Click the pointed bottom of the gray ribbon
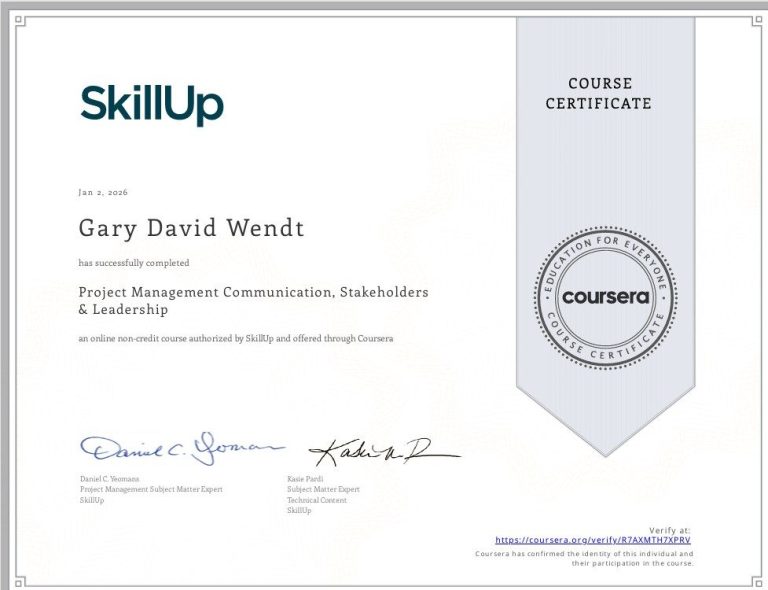 (x=605, y=440)
